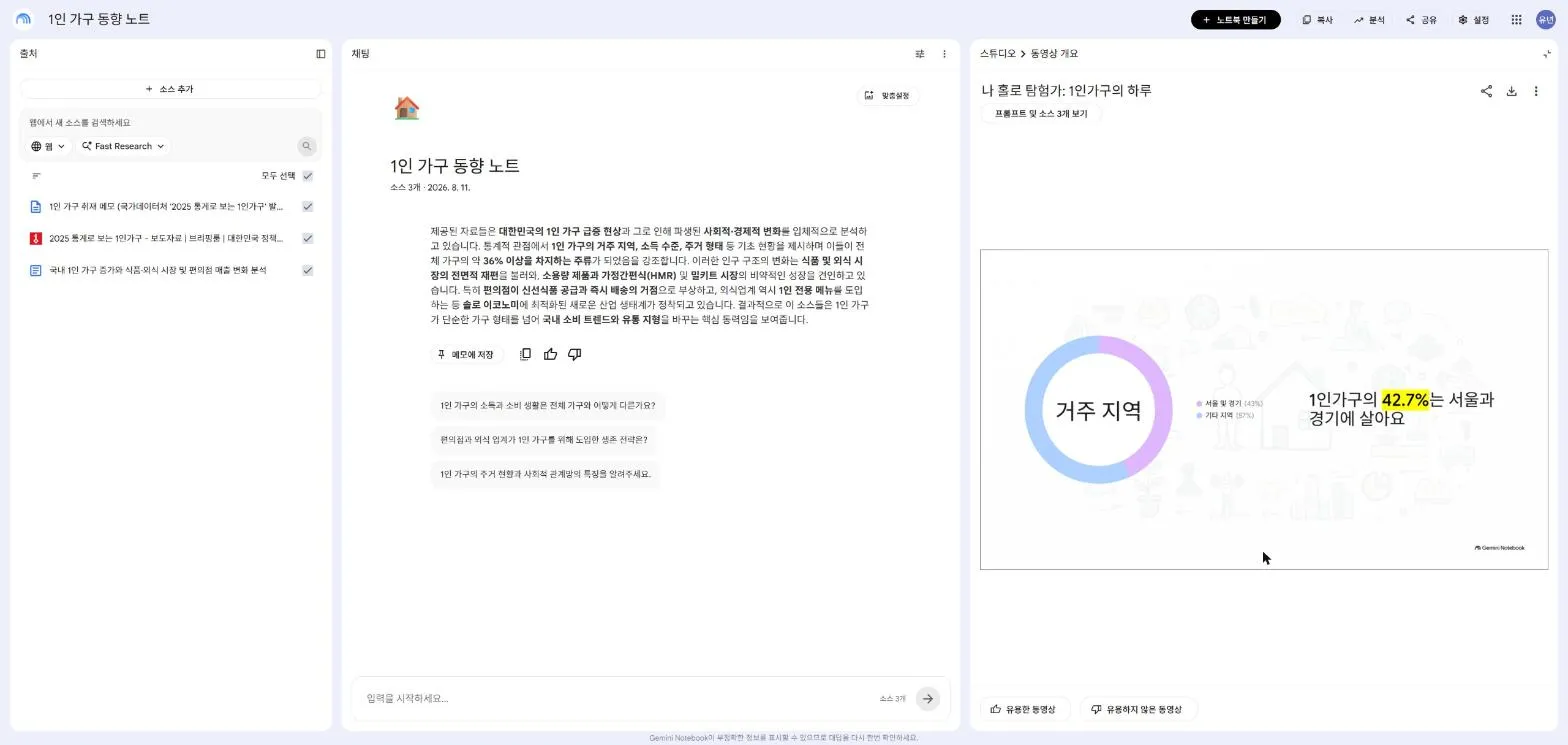Click the red PDF icon of 2025 통계 source
The image size is (1568, 745).
pos(36,238)
